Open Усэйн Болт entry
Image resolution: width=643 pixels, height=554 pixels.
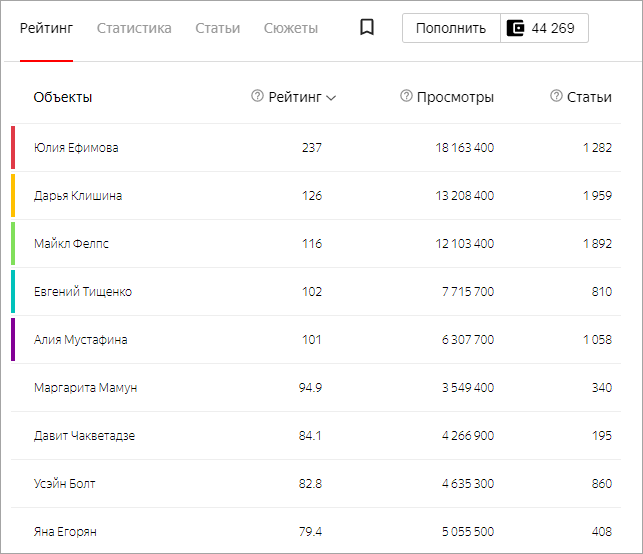(64, 484)
